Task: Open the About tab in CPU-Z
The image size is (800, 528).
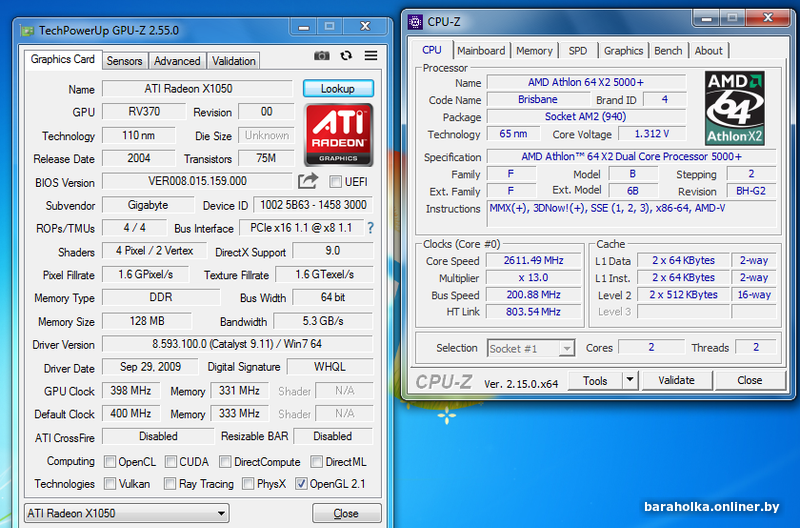Action: tap(708, 51)
